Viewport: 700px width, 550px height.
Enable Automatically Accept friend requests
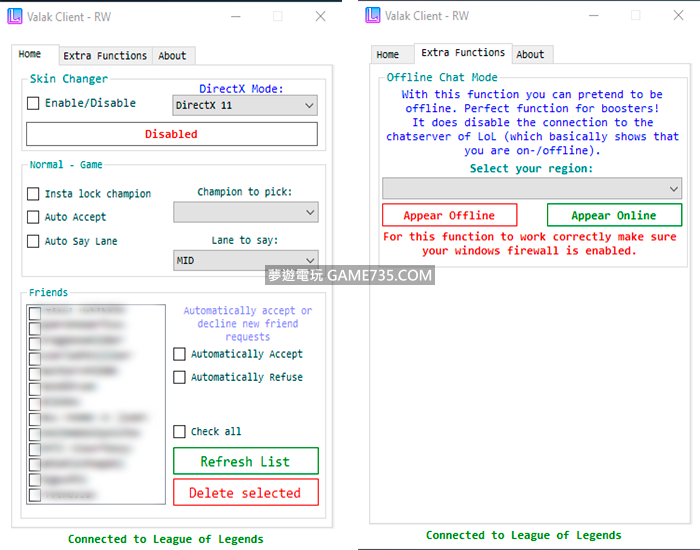[179, 354]
